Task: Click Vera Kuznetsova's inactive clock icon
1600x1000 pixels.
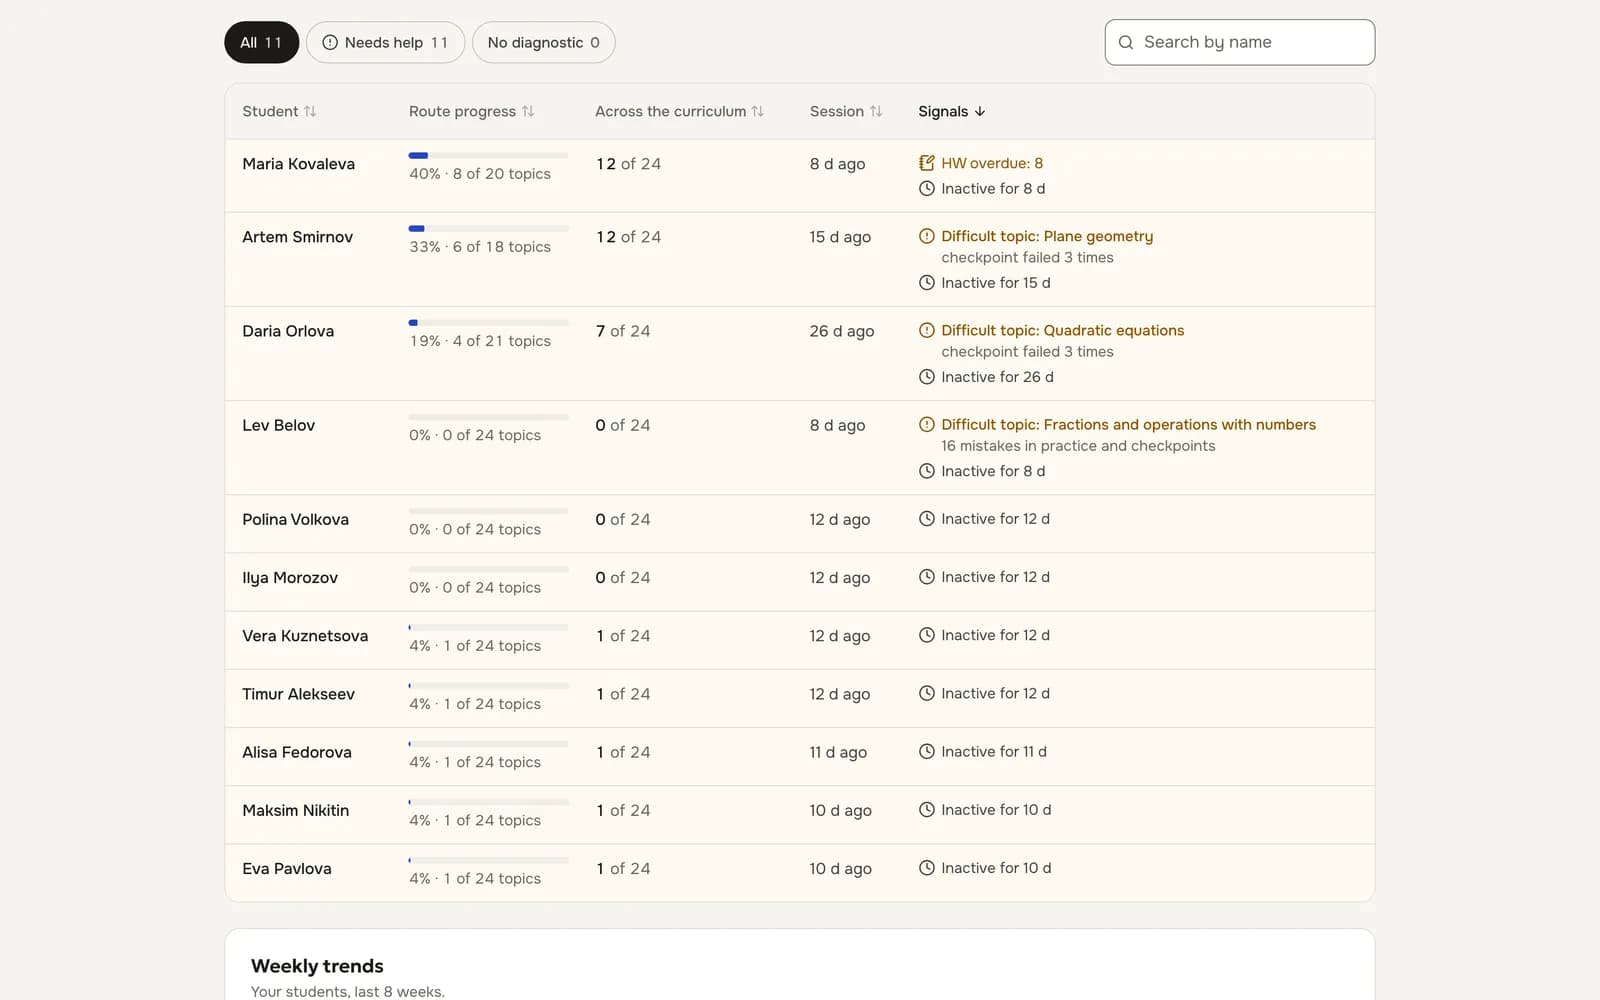Action: click(x=927, y=635)
